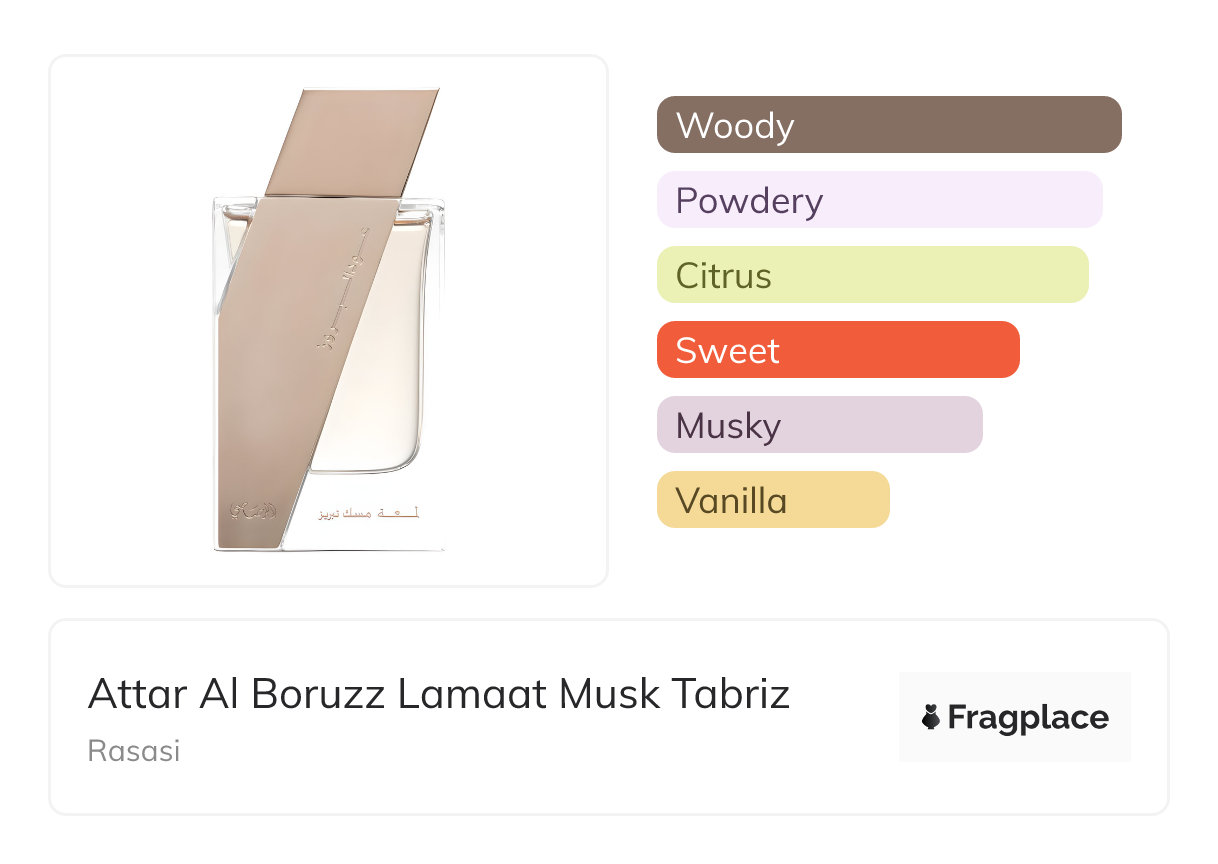Image resolution: width=1218 pixels, height=864 pixels.
Task: Select the mauve Musky accord bar
Action: point(819,425)
